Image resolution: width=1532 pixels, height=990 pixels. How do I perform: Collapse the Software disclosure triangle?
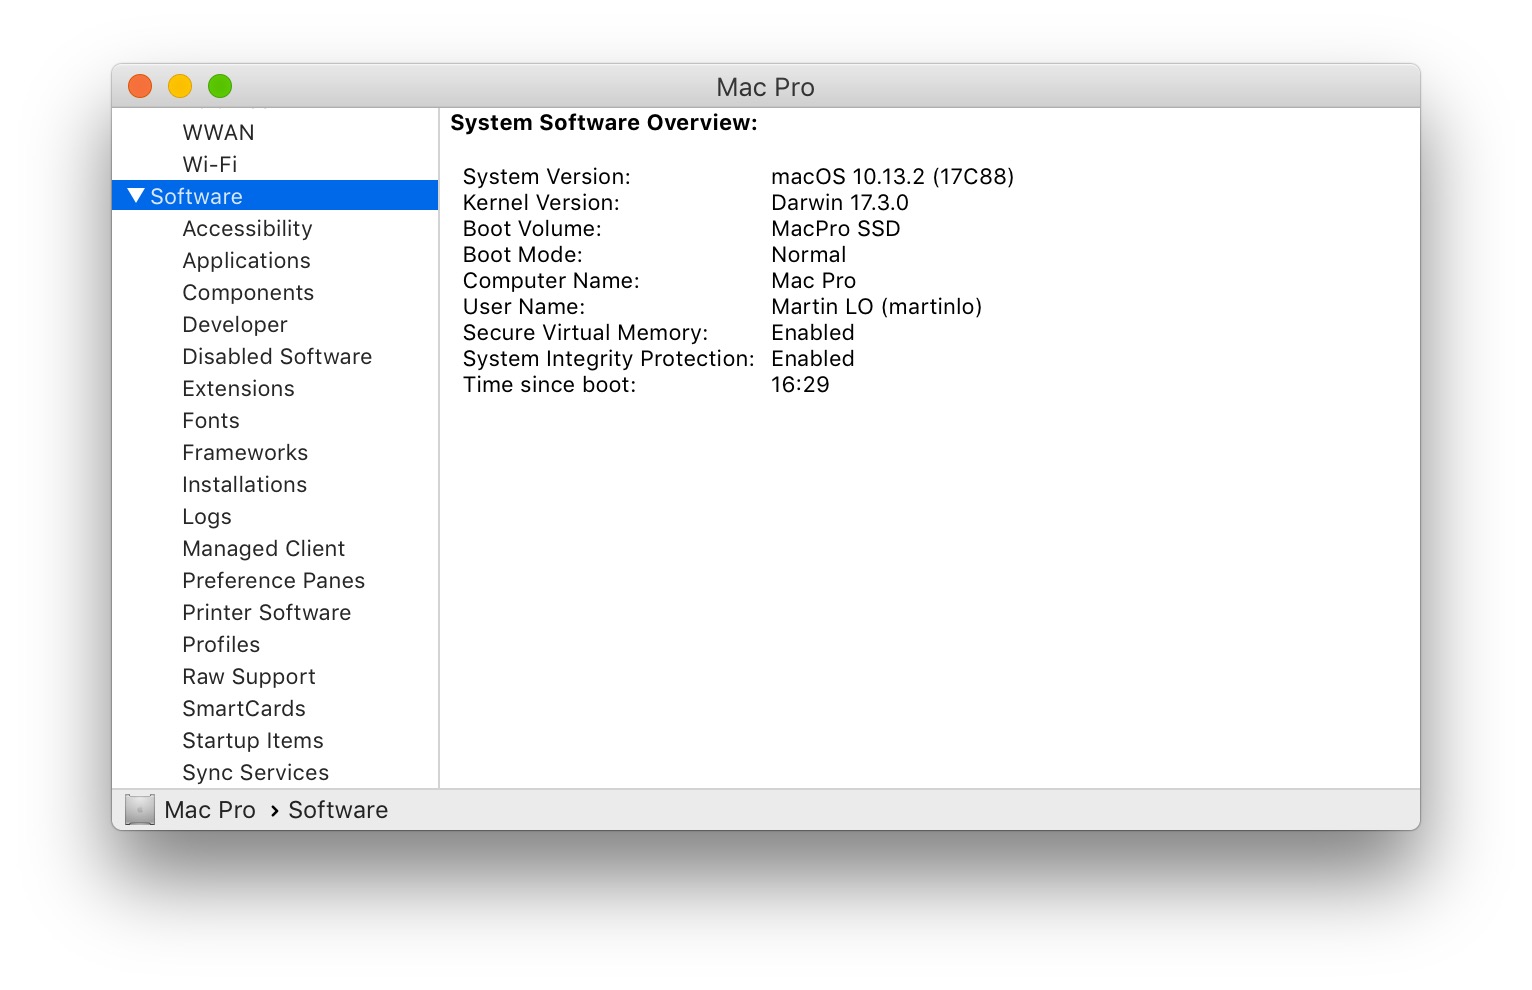137,196
